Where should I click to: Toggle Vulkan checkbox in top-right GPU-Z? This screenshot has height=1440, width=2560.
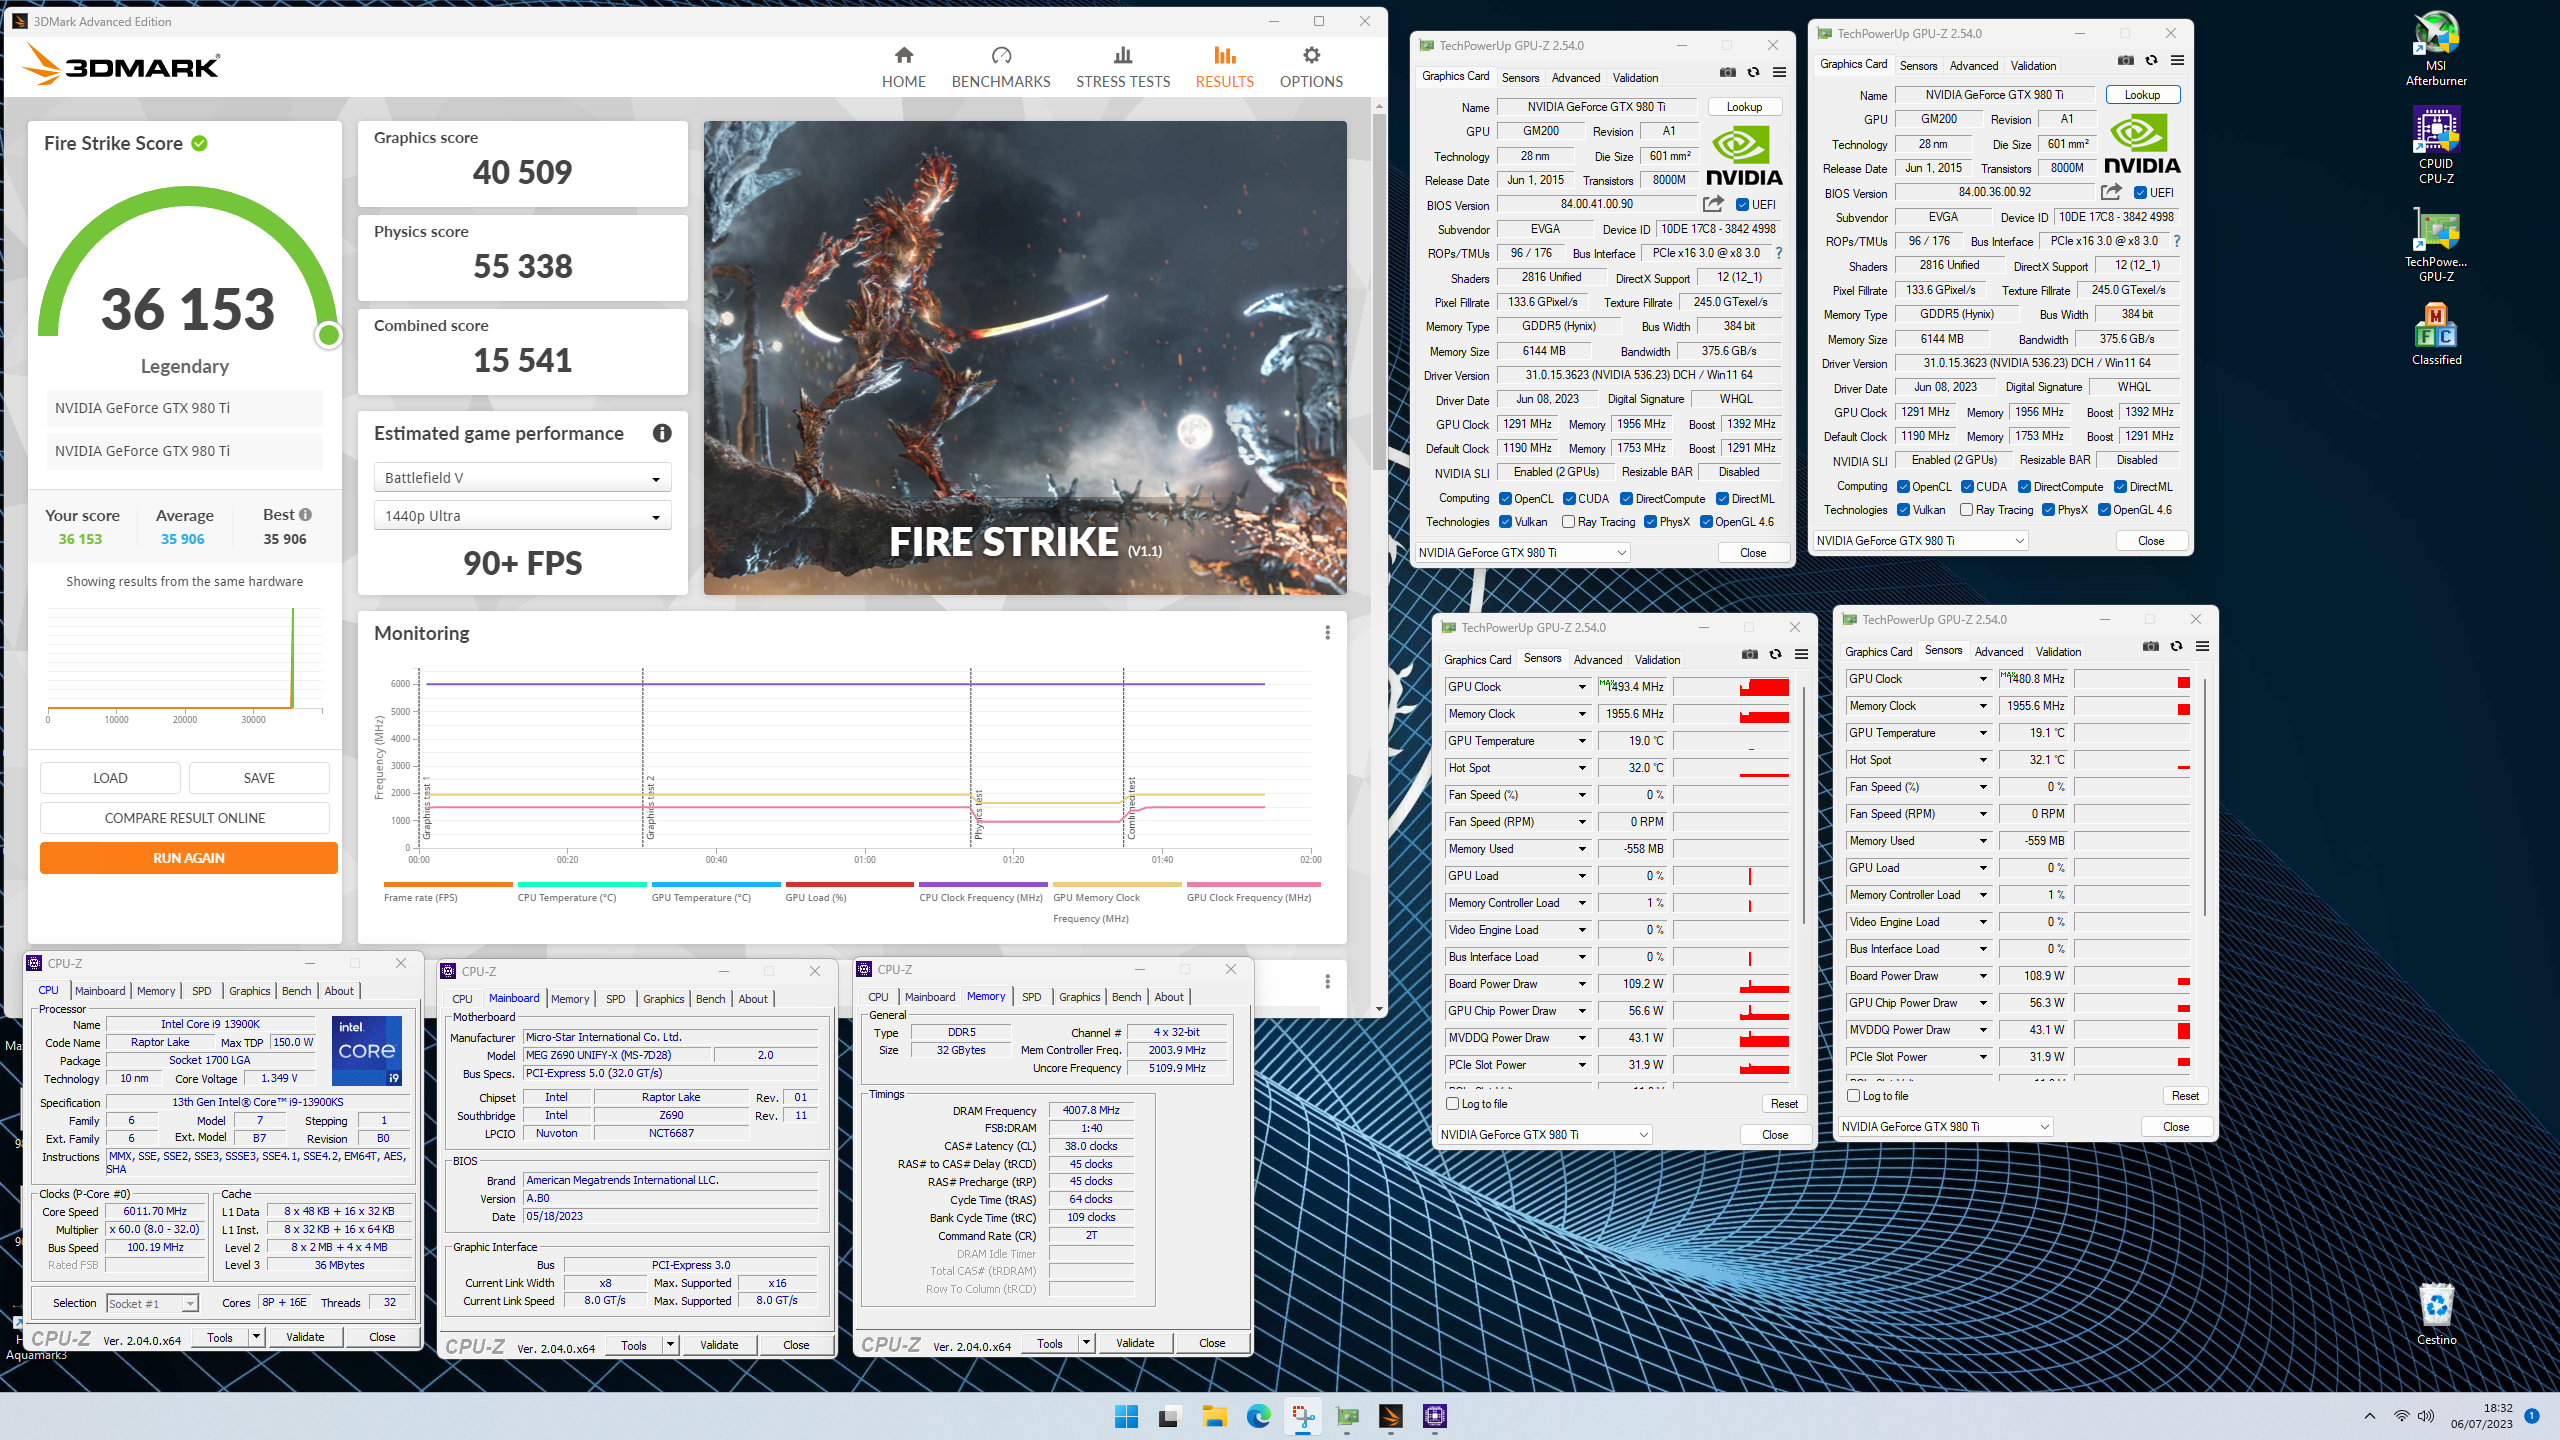coord(1903,510)
